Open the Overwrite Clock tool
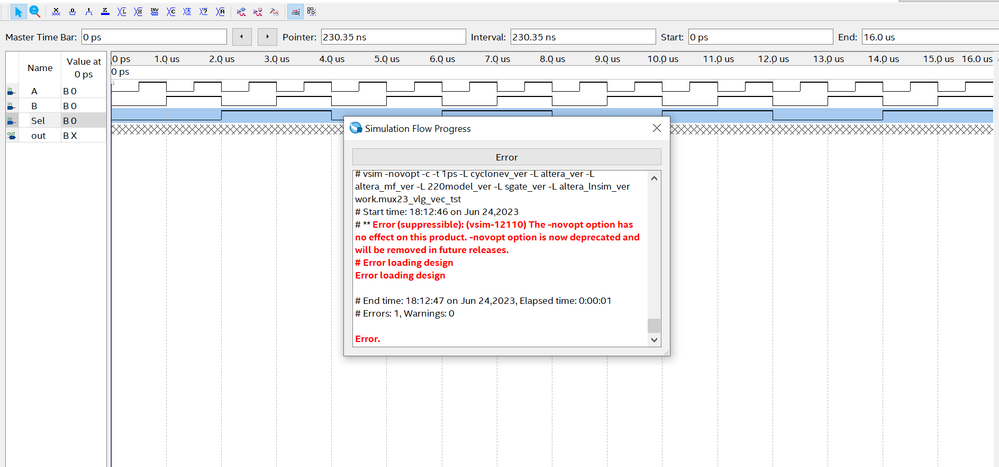 coord(187,11)
